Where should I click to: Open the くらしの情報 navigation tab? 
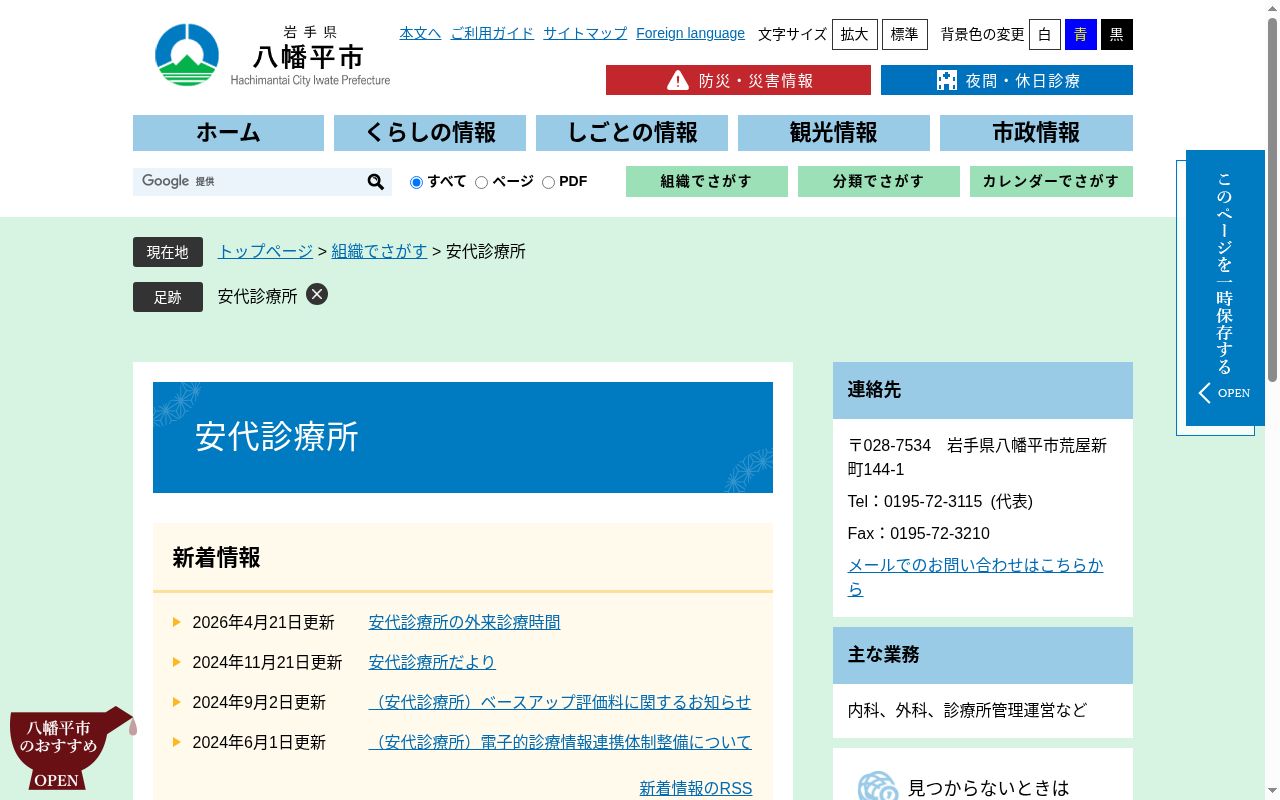[x=430, y=133]
